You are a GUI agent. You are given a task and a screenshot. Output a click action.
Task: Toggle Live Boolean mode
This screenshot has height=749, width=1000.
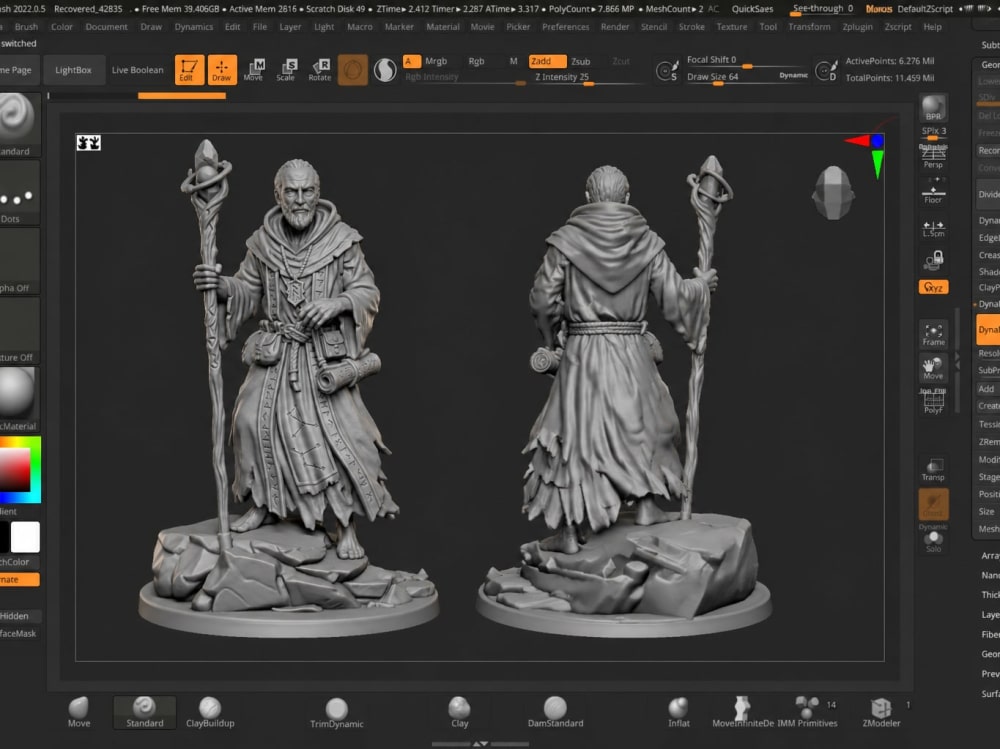[x=137, y=70]
